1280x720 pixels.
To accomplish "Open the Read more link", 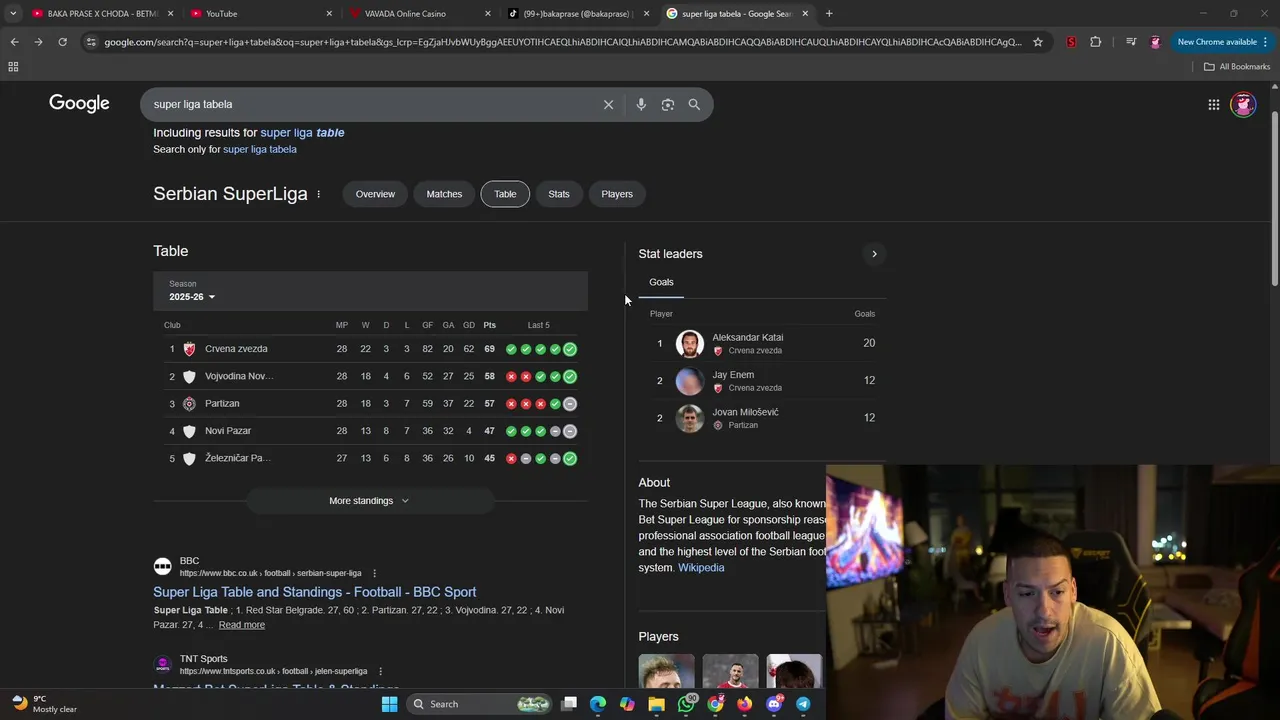I will point(242,625).
